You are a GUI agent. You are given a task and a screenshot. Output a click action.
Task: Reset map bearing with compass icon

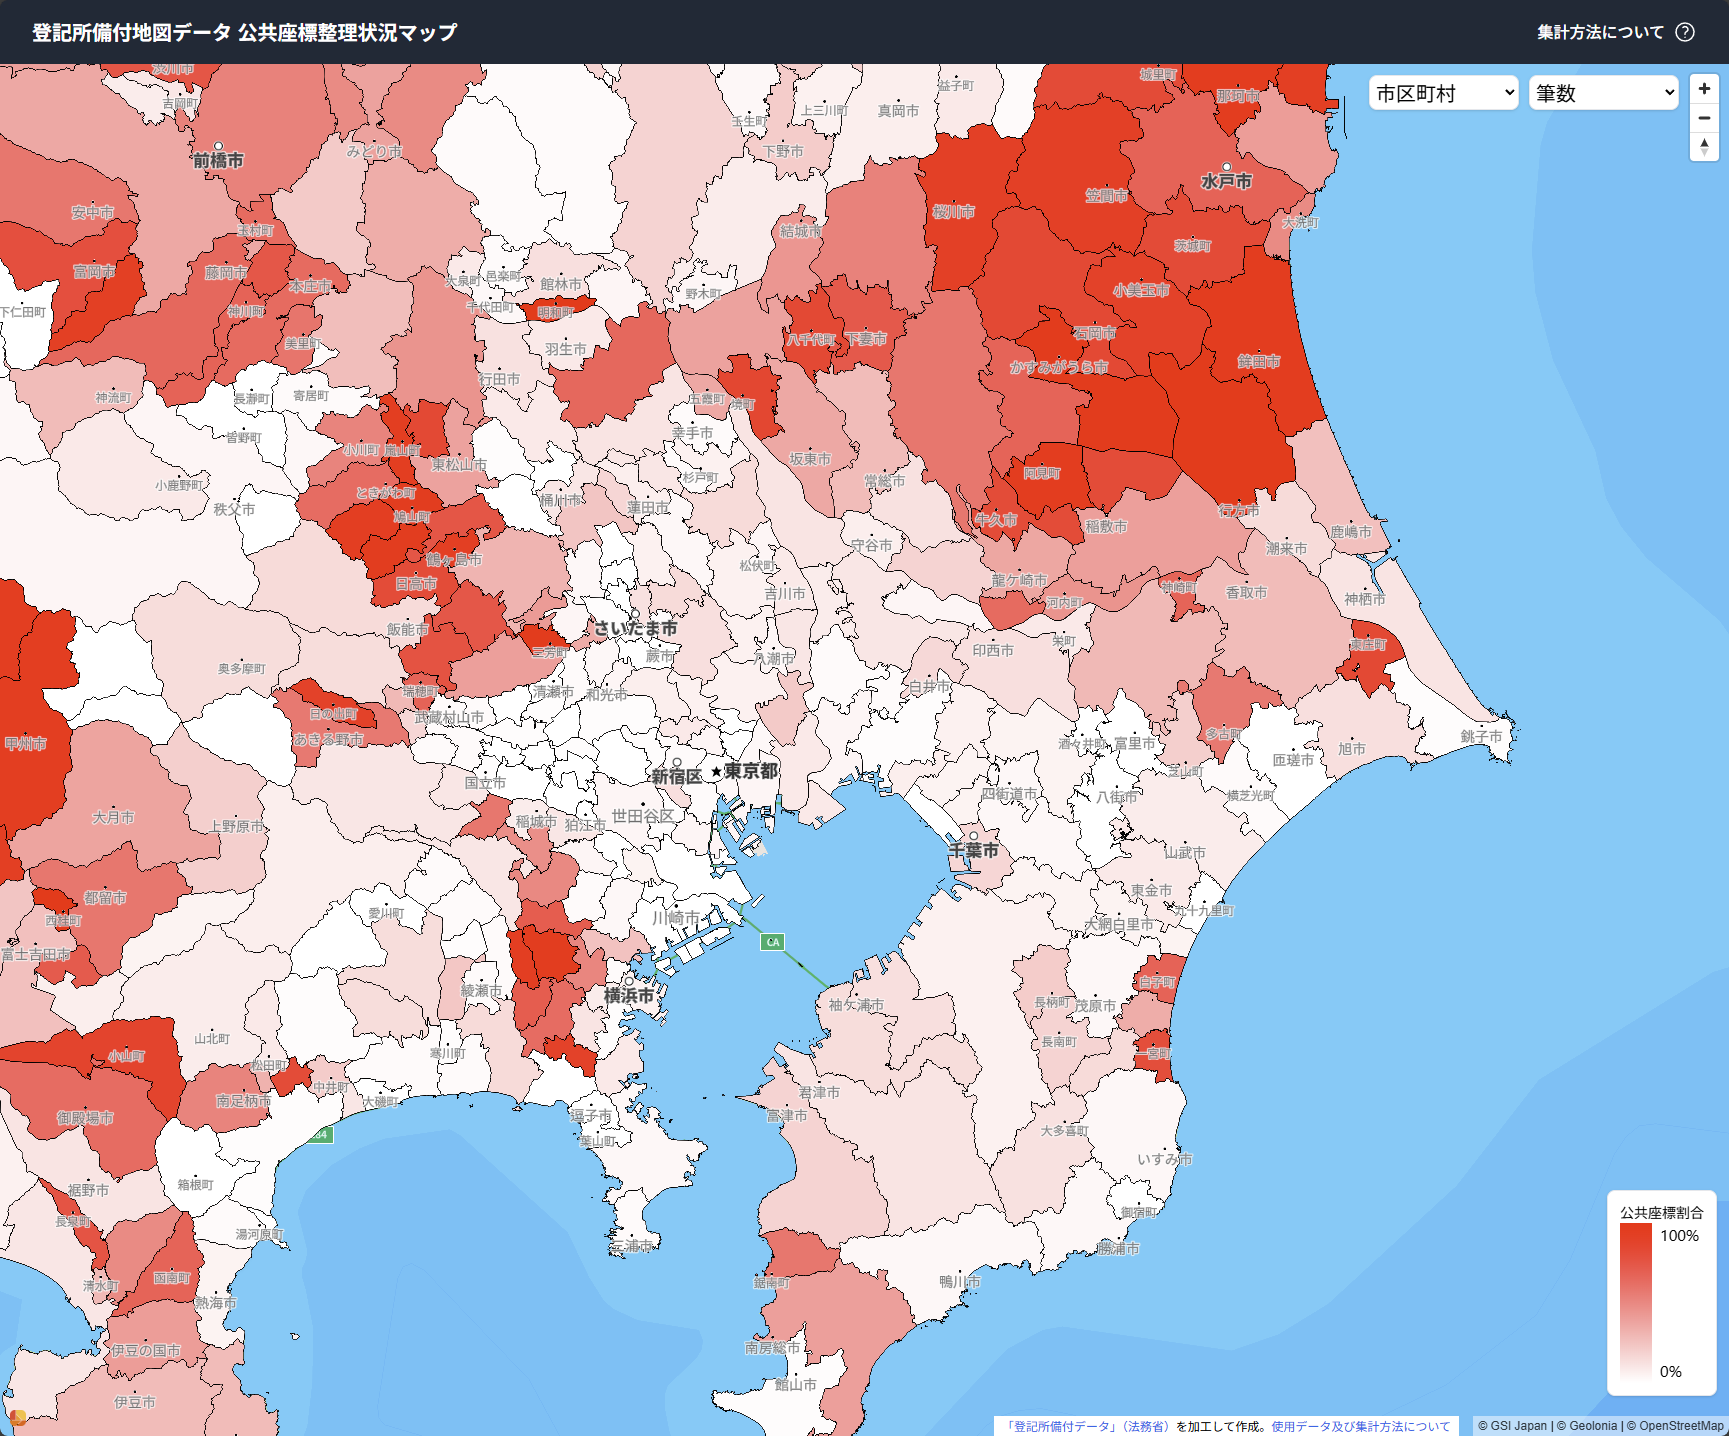(x=1704, y=147)
